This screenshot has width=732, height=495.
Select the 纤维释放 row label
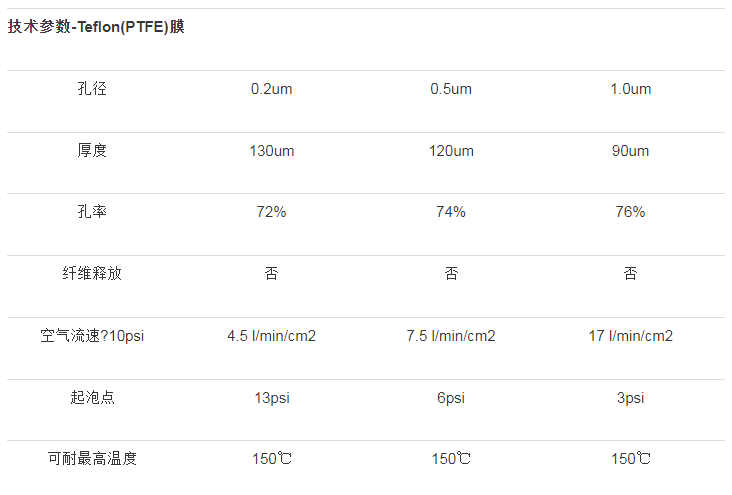92,273
